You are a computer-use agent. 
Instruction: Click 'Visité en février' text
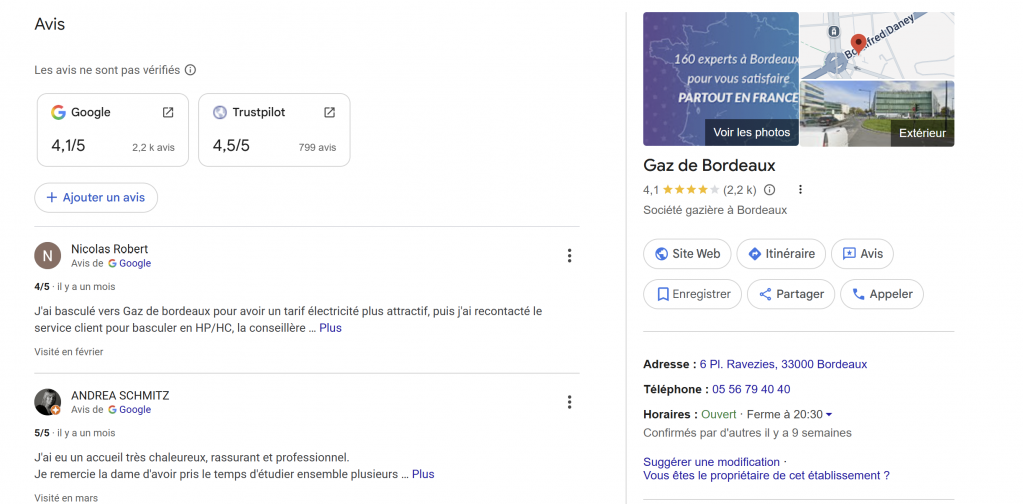(69, 351)
